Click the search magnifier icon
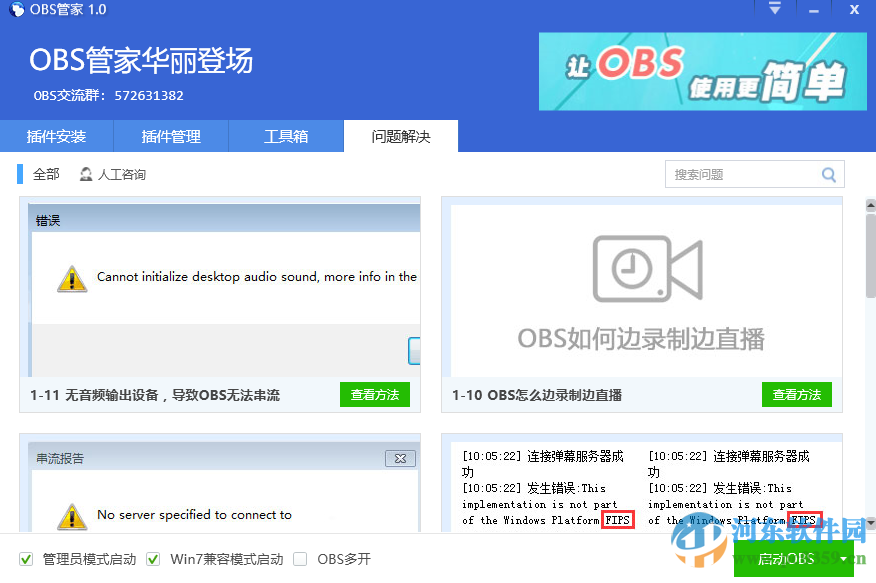876x583 pixels. pyautogui.click(x=829, y=173)
